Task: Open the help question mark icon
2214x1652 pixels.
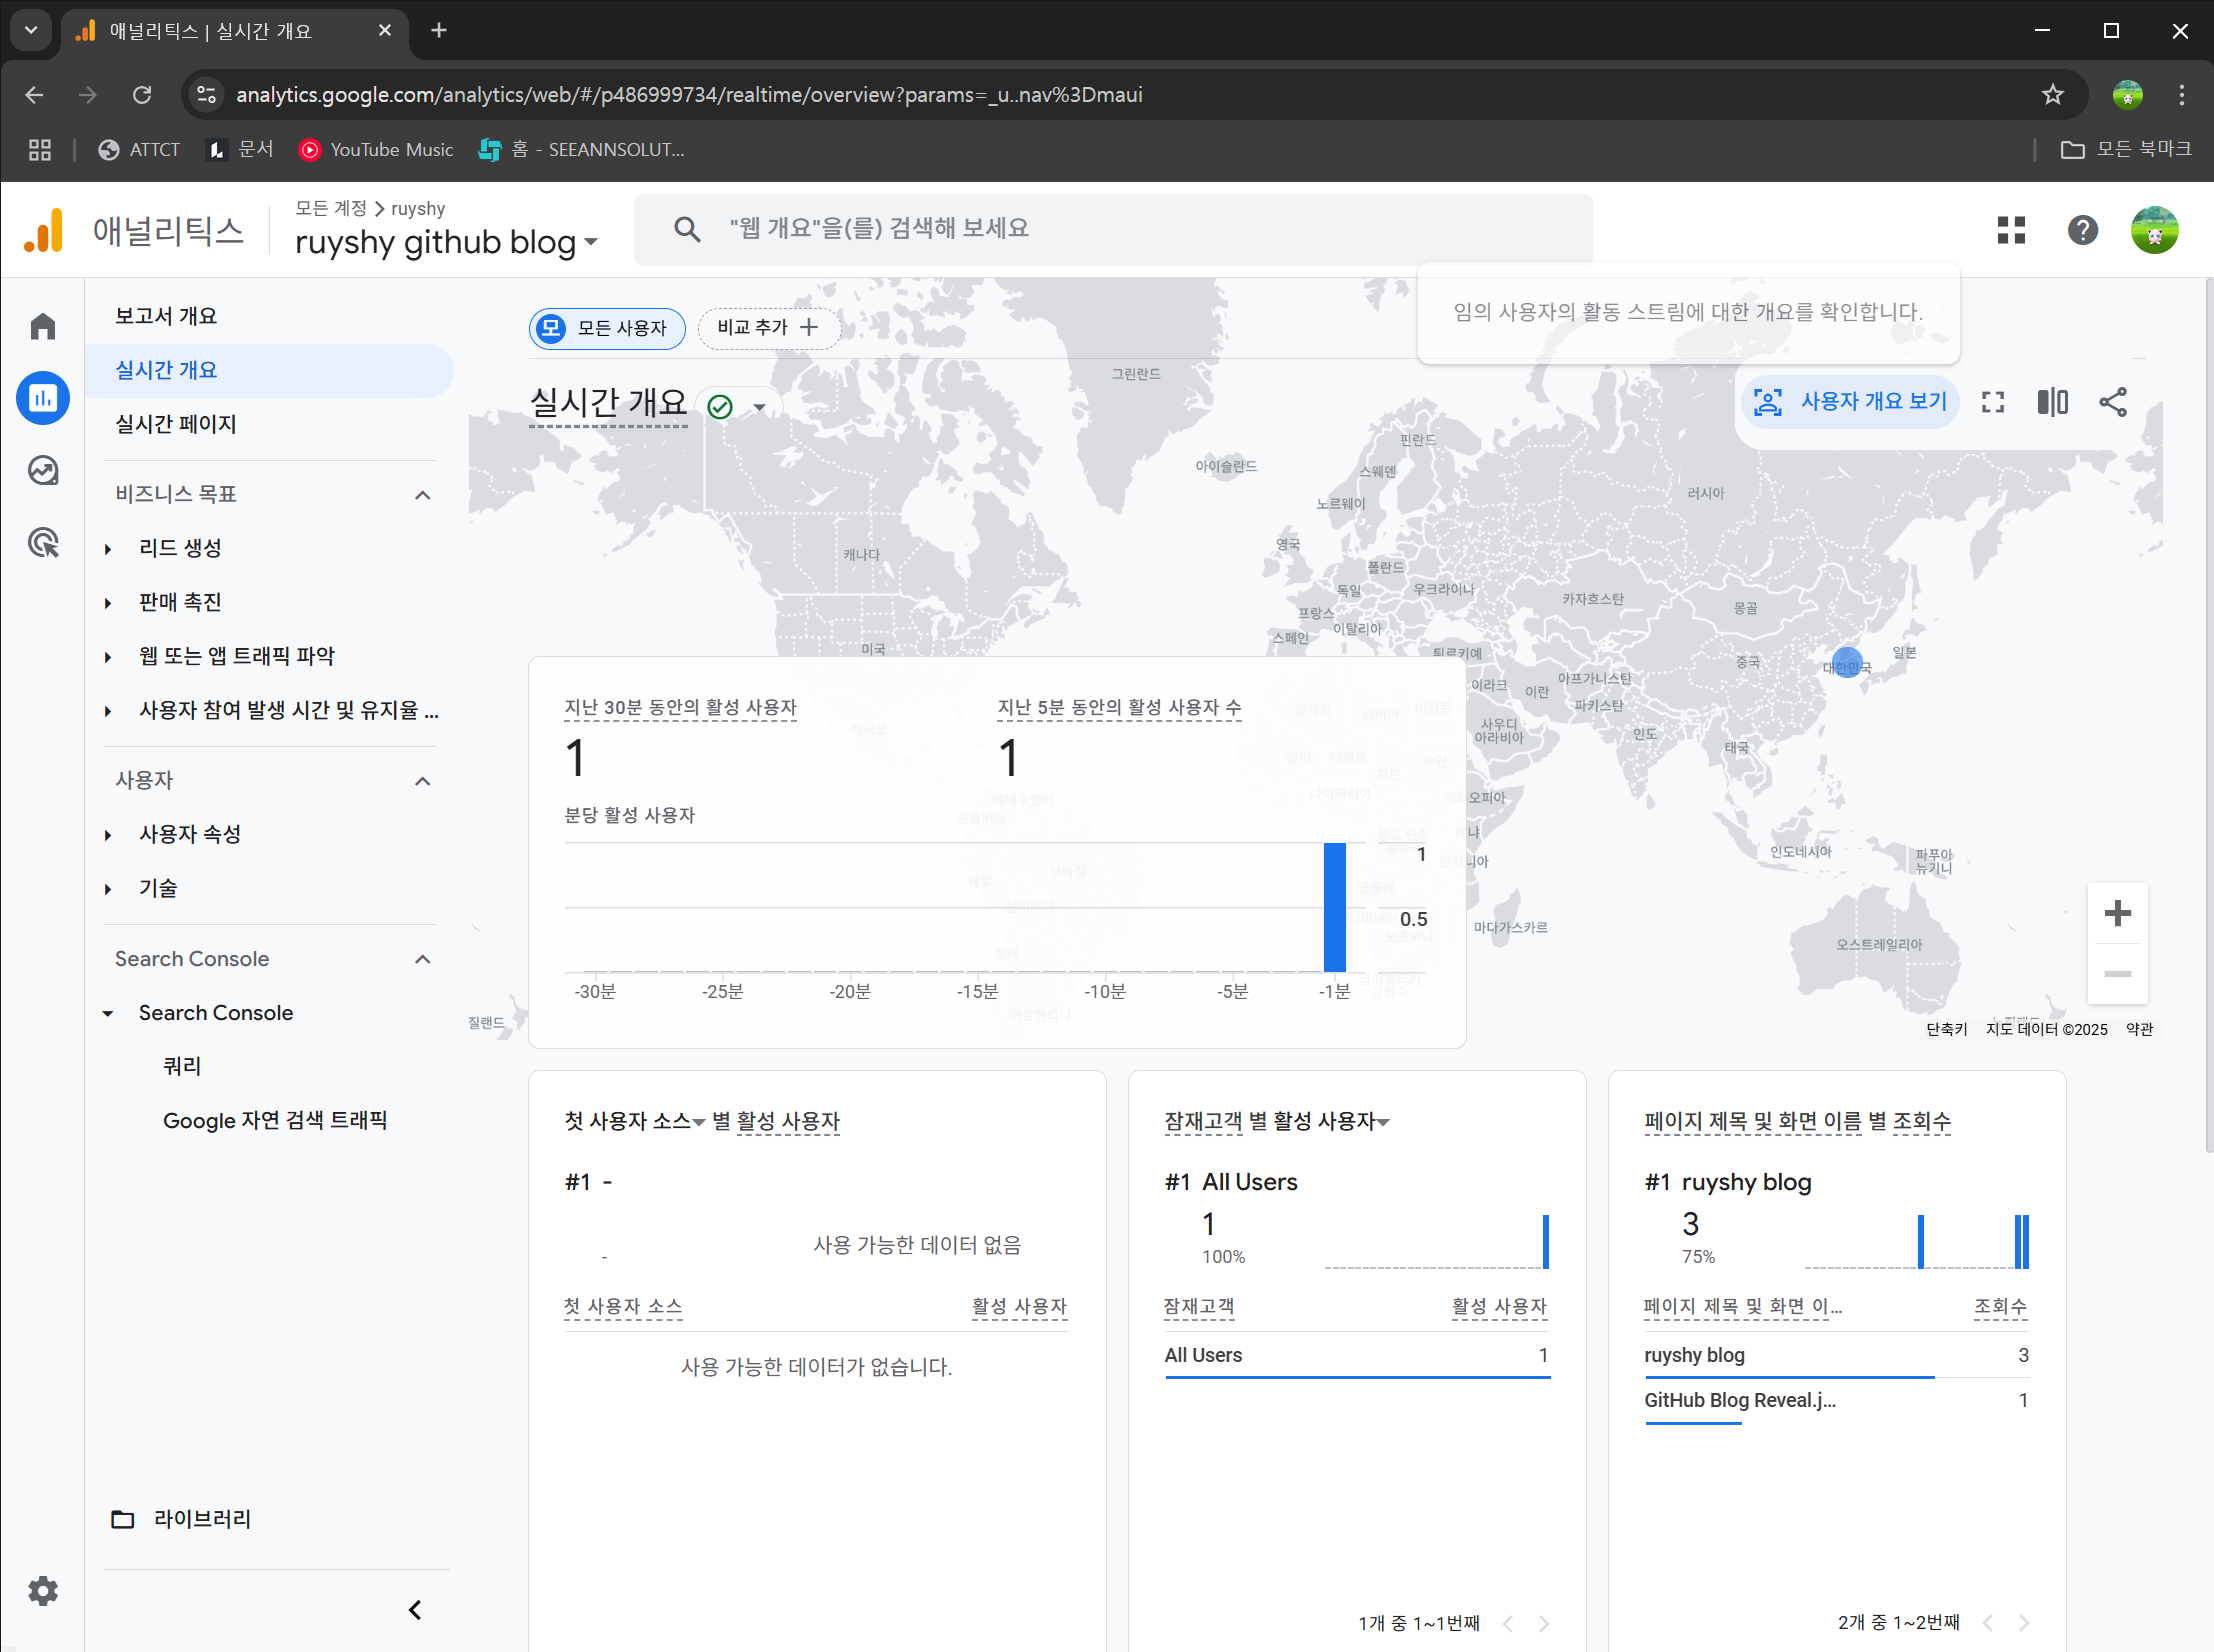Action: point(2082,230)
